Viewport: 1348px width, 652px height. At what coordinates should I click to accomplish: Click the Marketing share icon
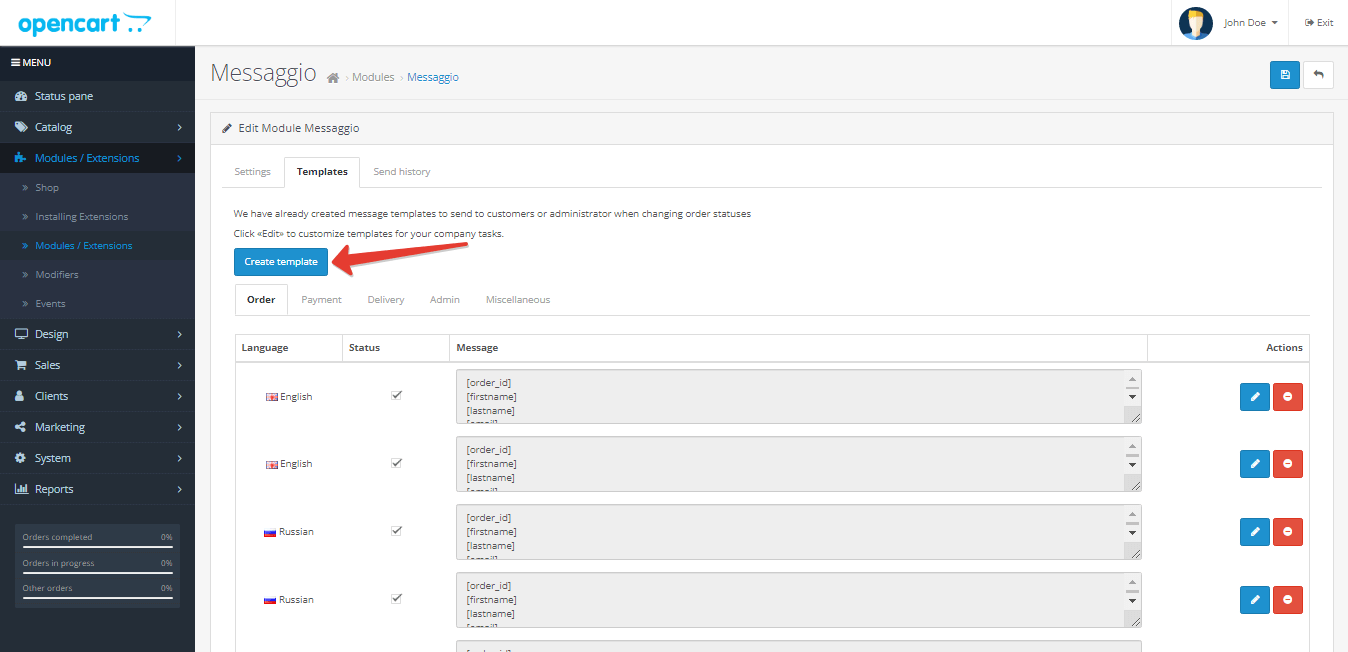pyautogui.click(x=21, y=427)
